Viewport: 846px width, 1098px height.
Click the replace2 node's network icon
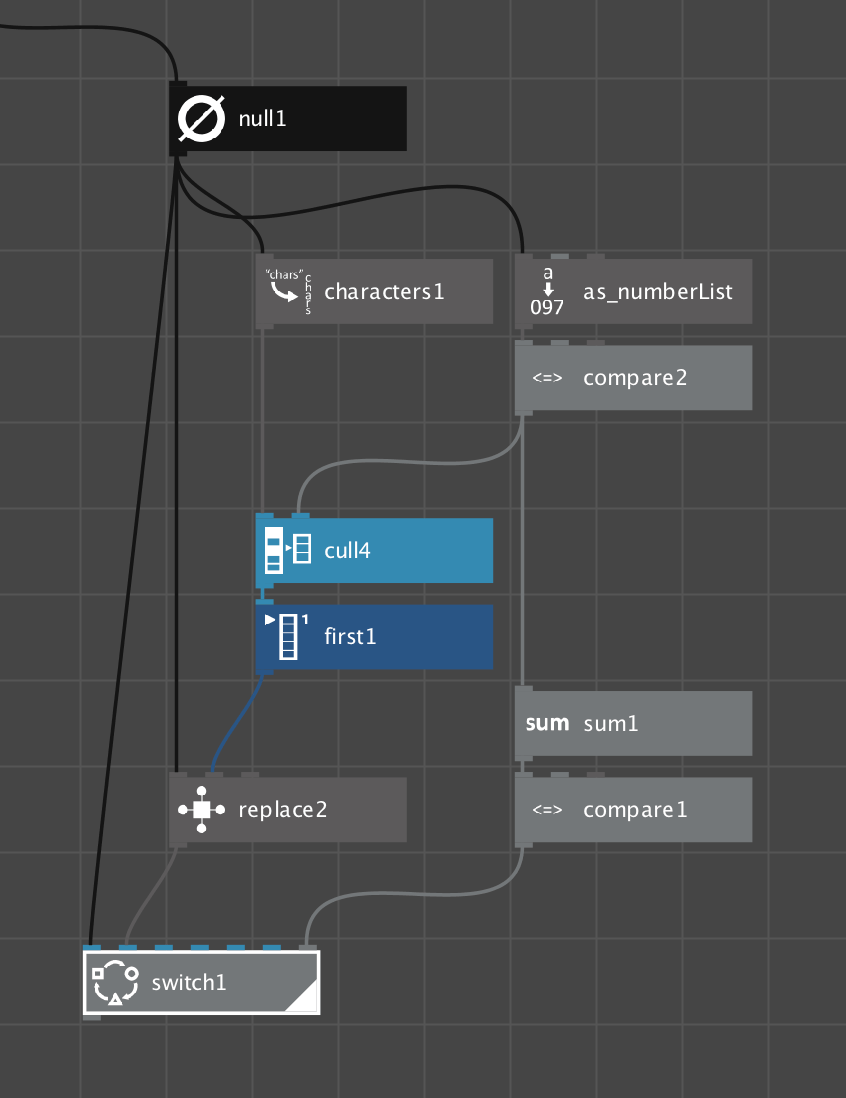click(201, 809)
